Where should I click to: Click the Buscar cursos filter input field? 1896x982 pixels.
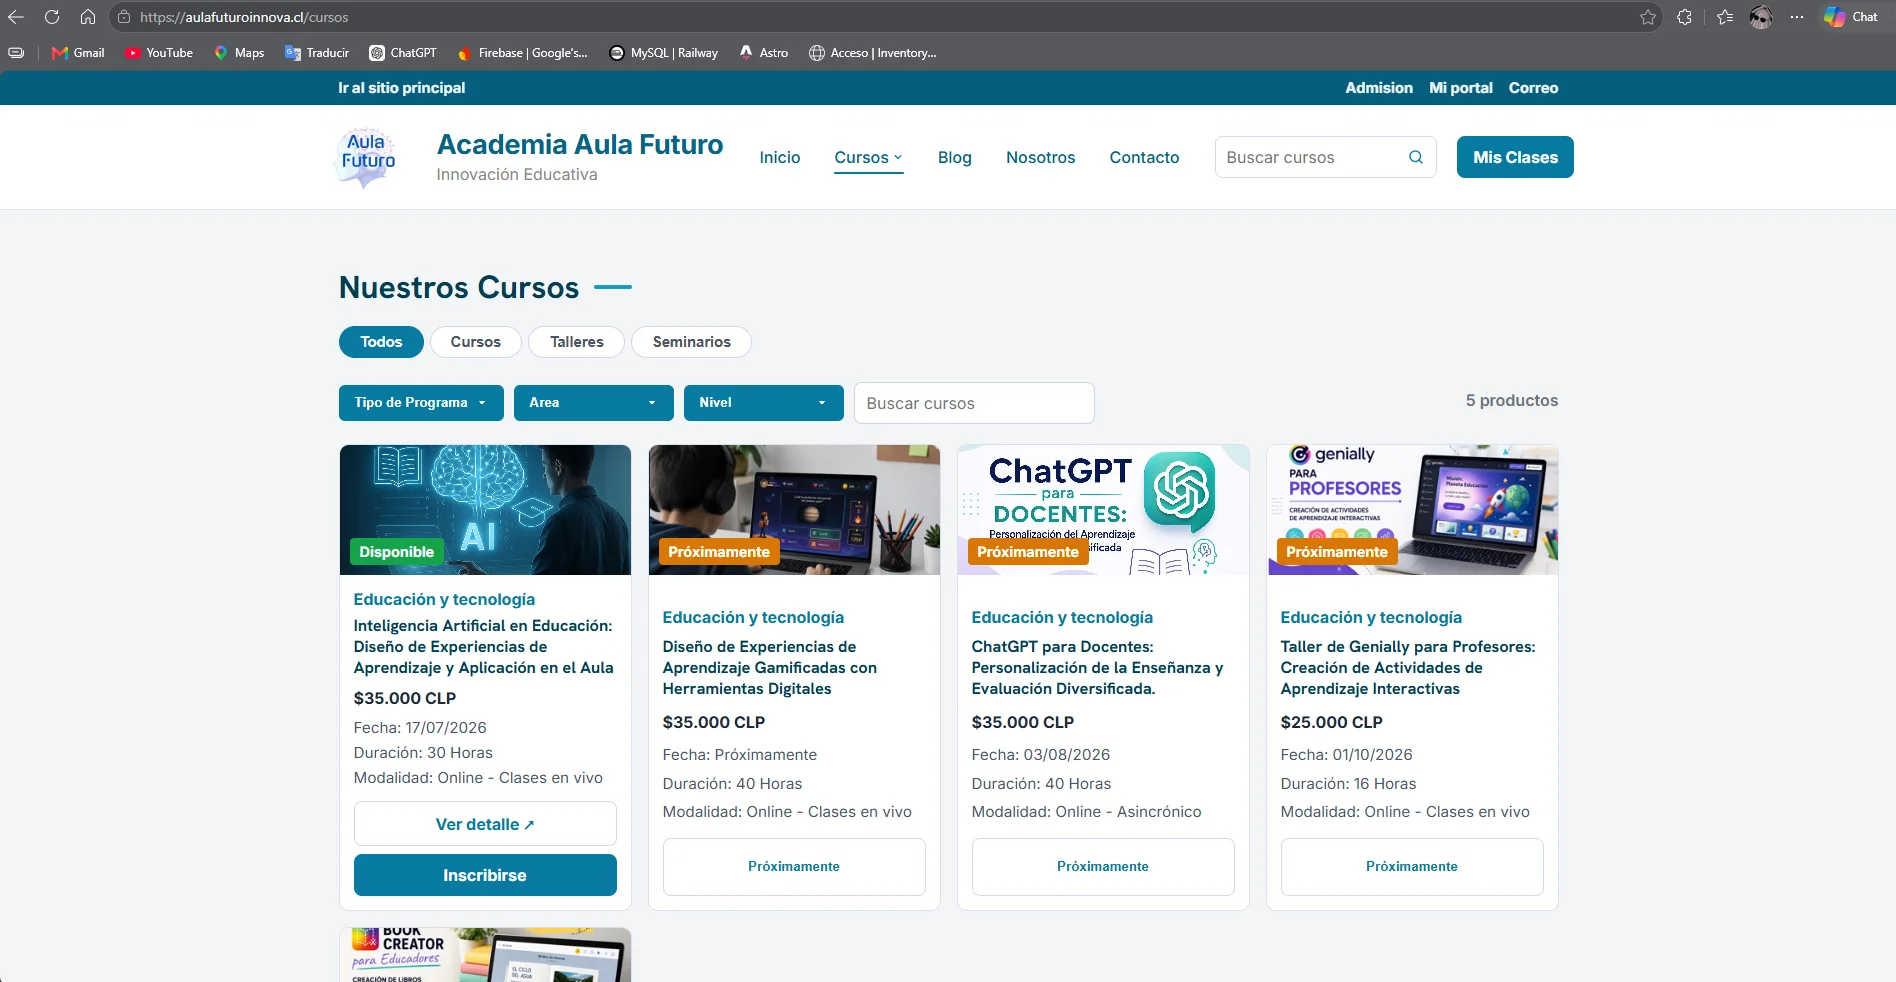[974, 403]
